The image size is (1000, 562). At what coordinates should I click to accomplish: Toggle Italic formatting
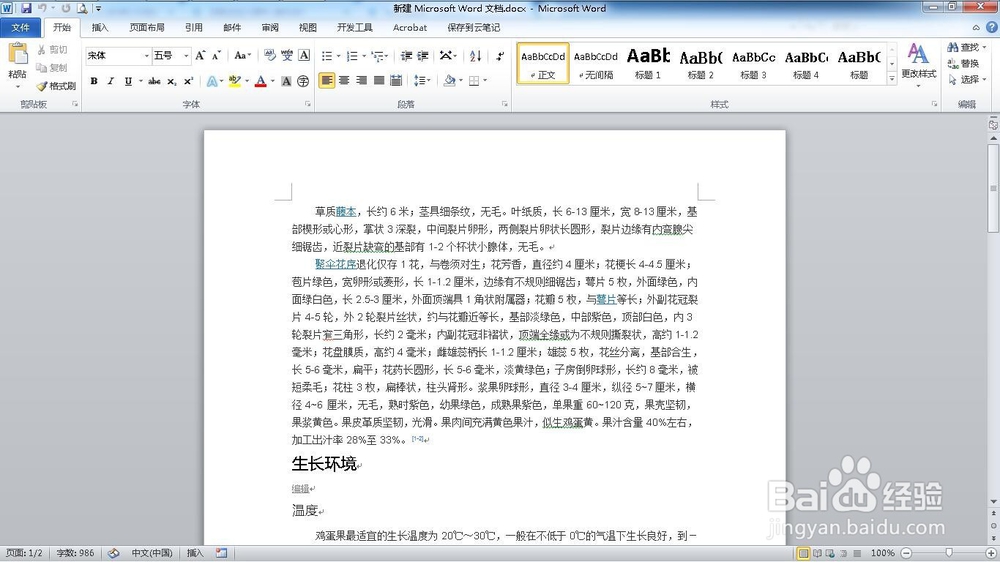point(110,81)
